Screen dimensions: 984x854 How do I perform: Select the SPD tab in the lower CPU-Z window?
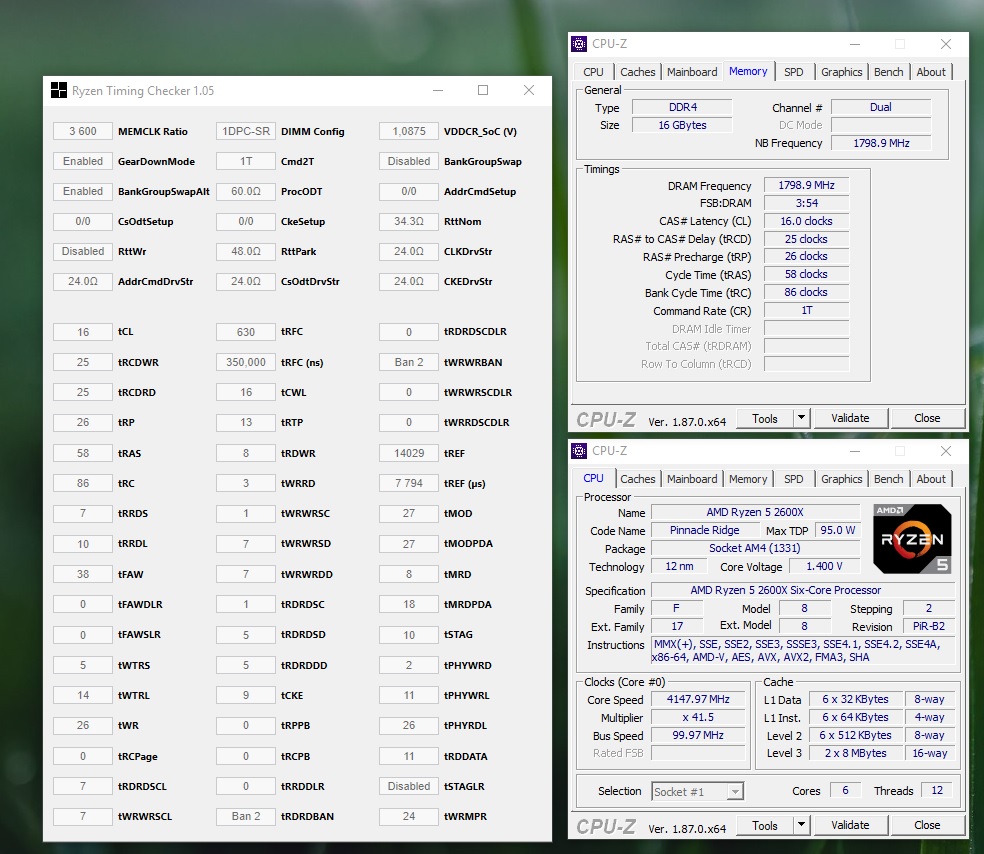[793, 479]
